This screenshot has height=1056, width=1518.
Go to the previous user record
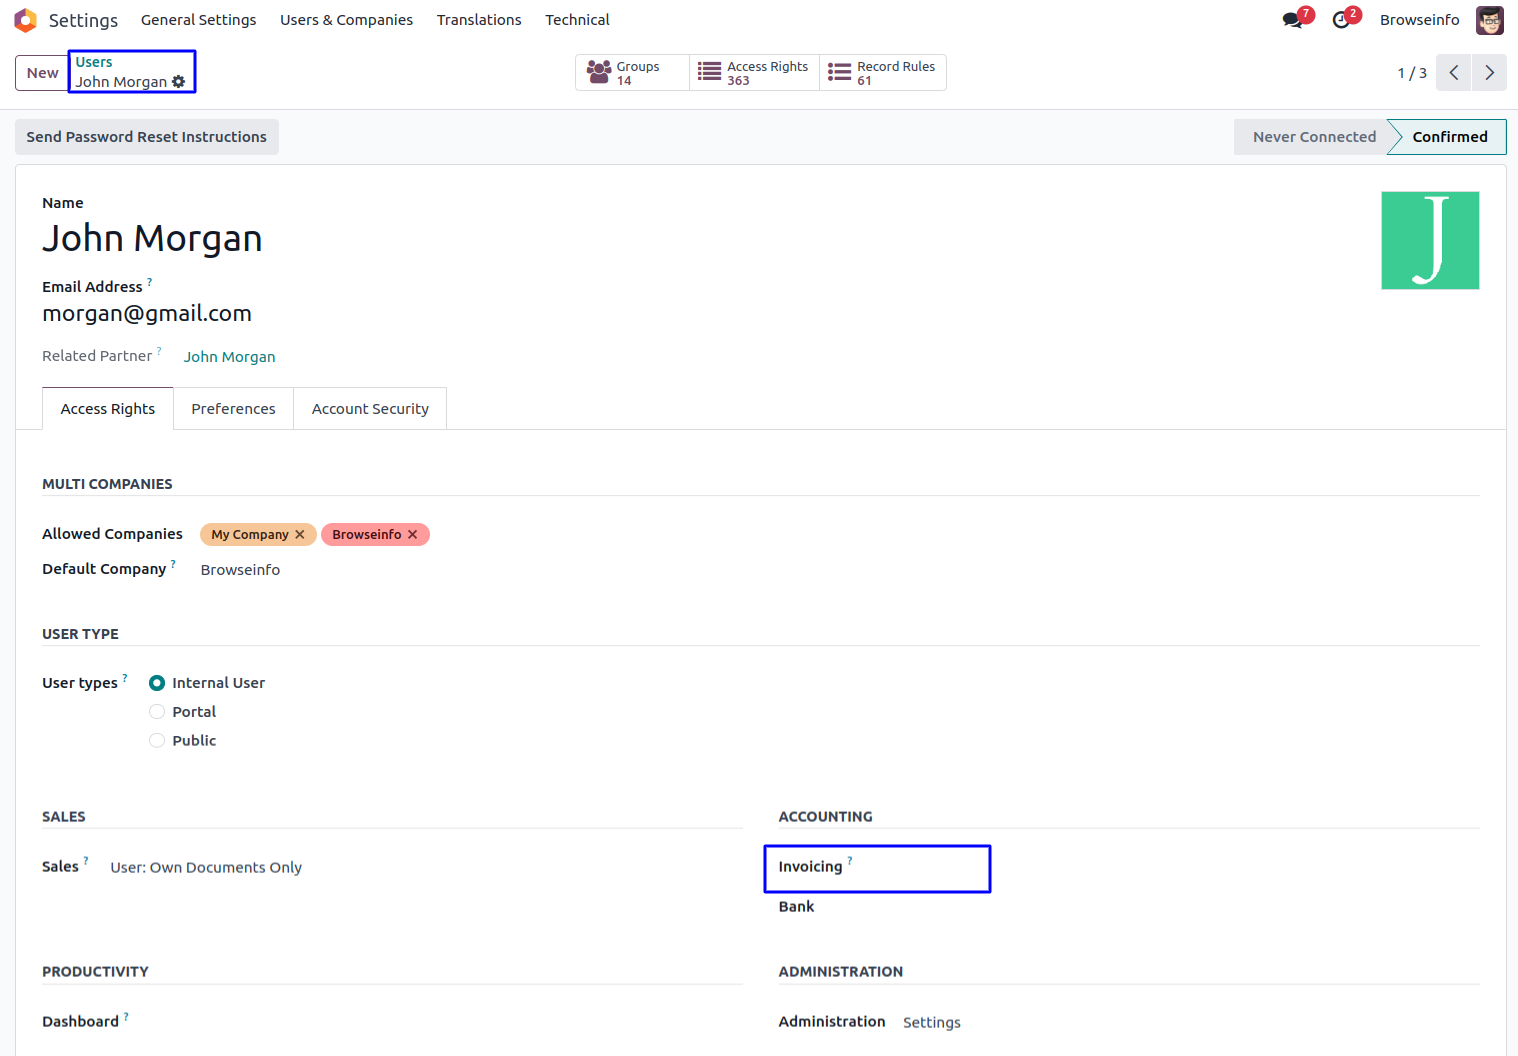pos(1454,73)
